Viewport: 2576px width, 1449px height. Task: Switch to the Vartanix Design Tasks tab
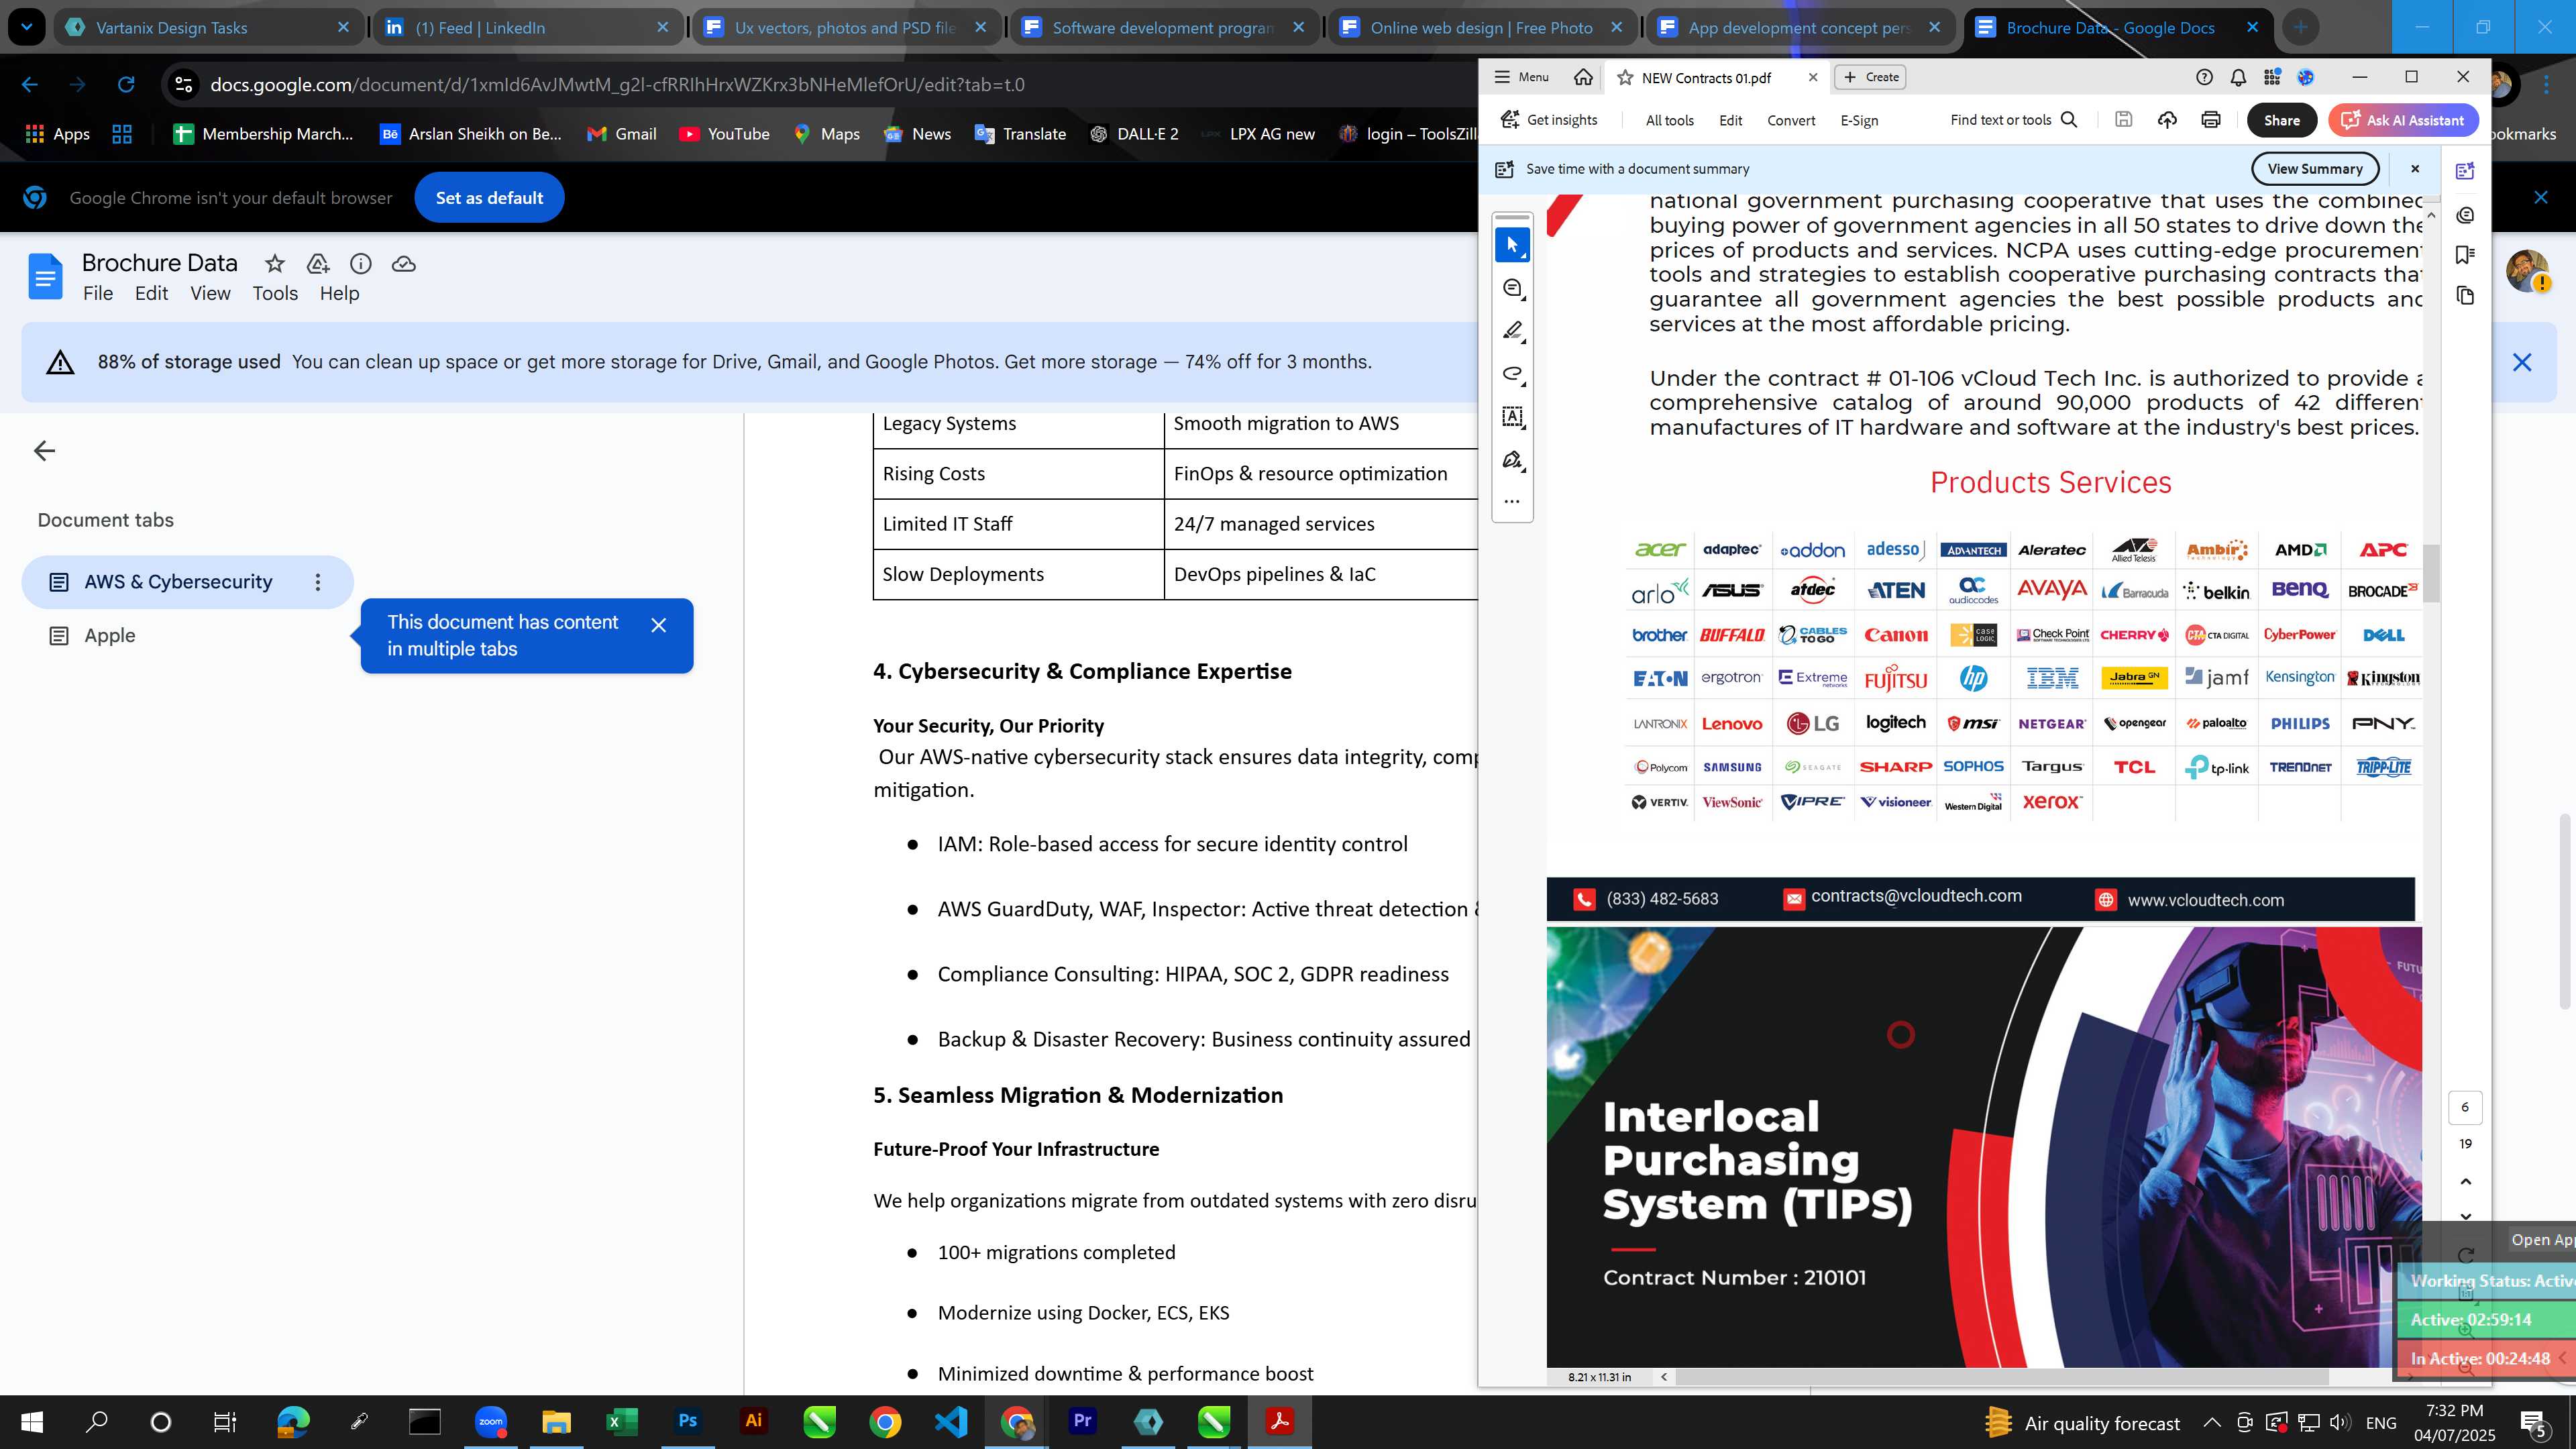click(208, 27)
